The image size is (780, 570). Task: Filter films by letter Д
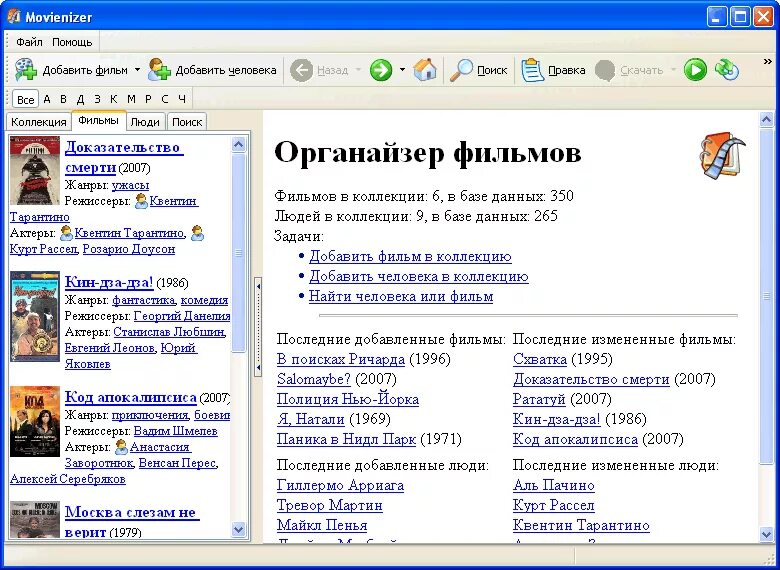[x=80, y=99]
